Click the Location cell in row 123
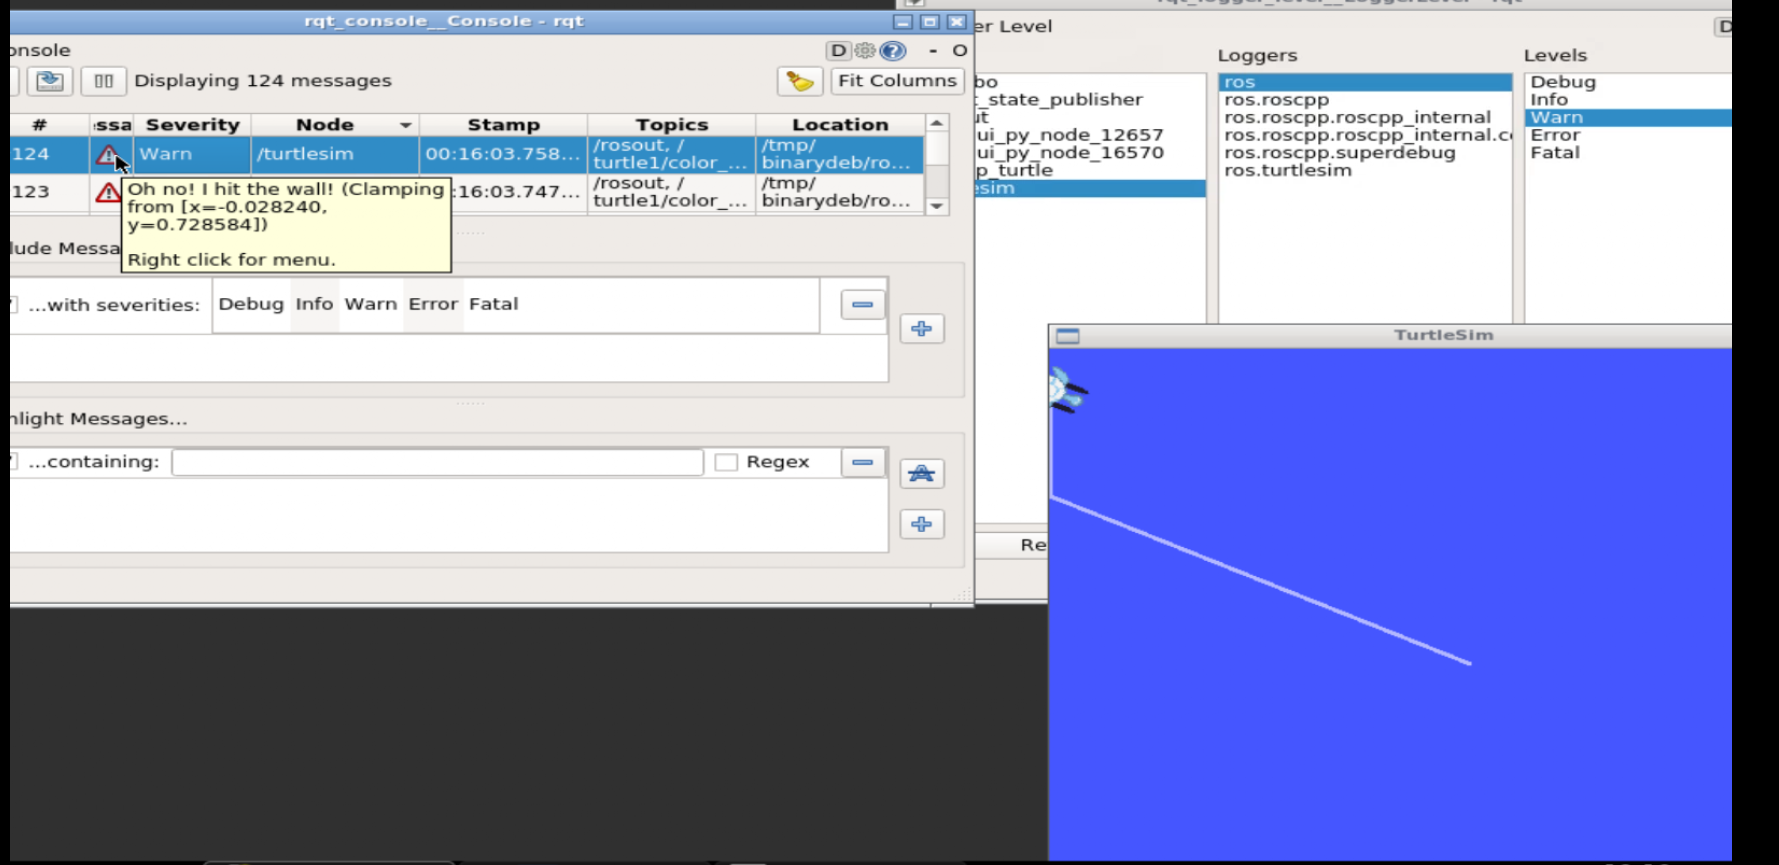The image size is (1779, 865). click(840, 192)
